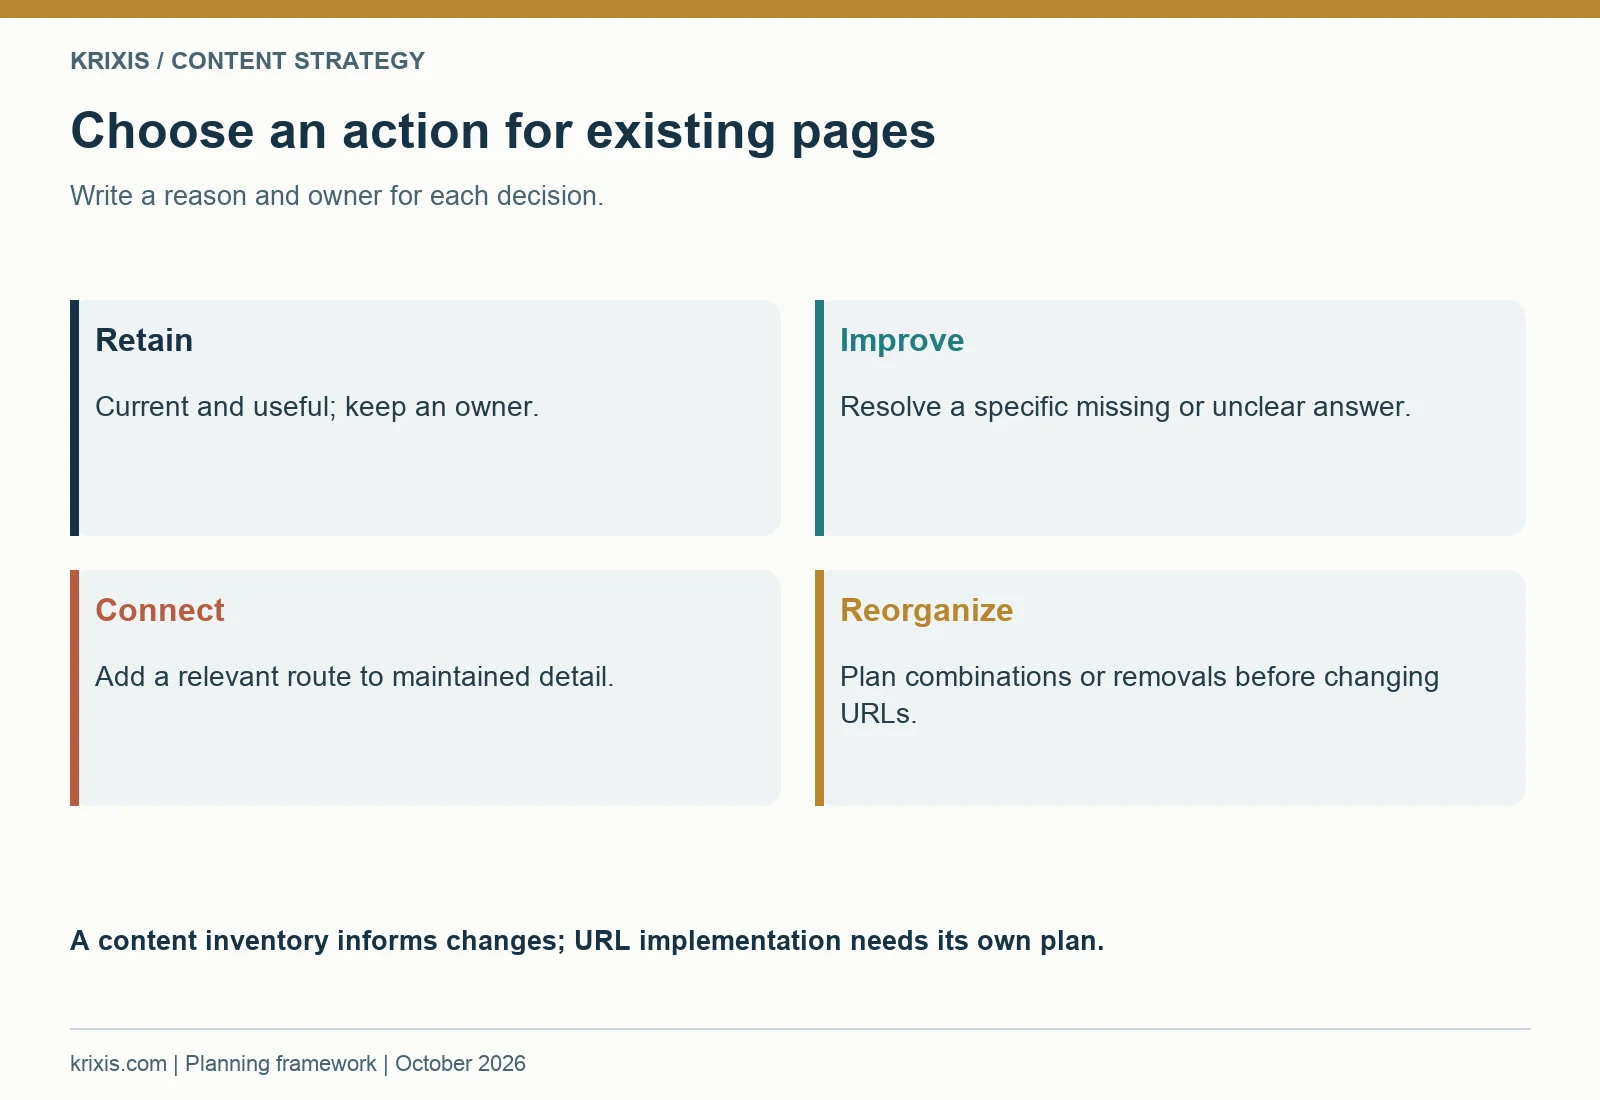Select the title "Choose an action for existing pages"
1600x1100 pixels.
tap(503, 131)
